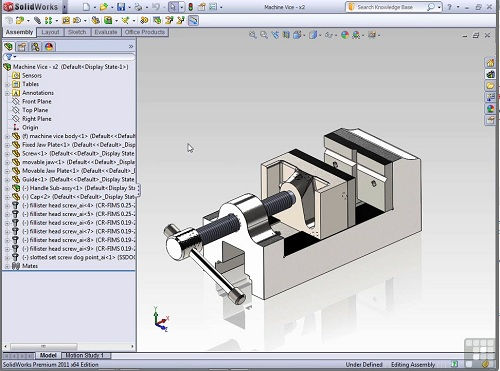Expand the Mates folder in tree
The image size is (500, 371).
[x=7, y=266]
